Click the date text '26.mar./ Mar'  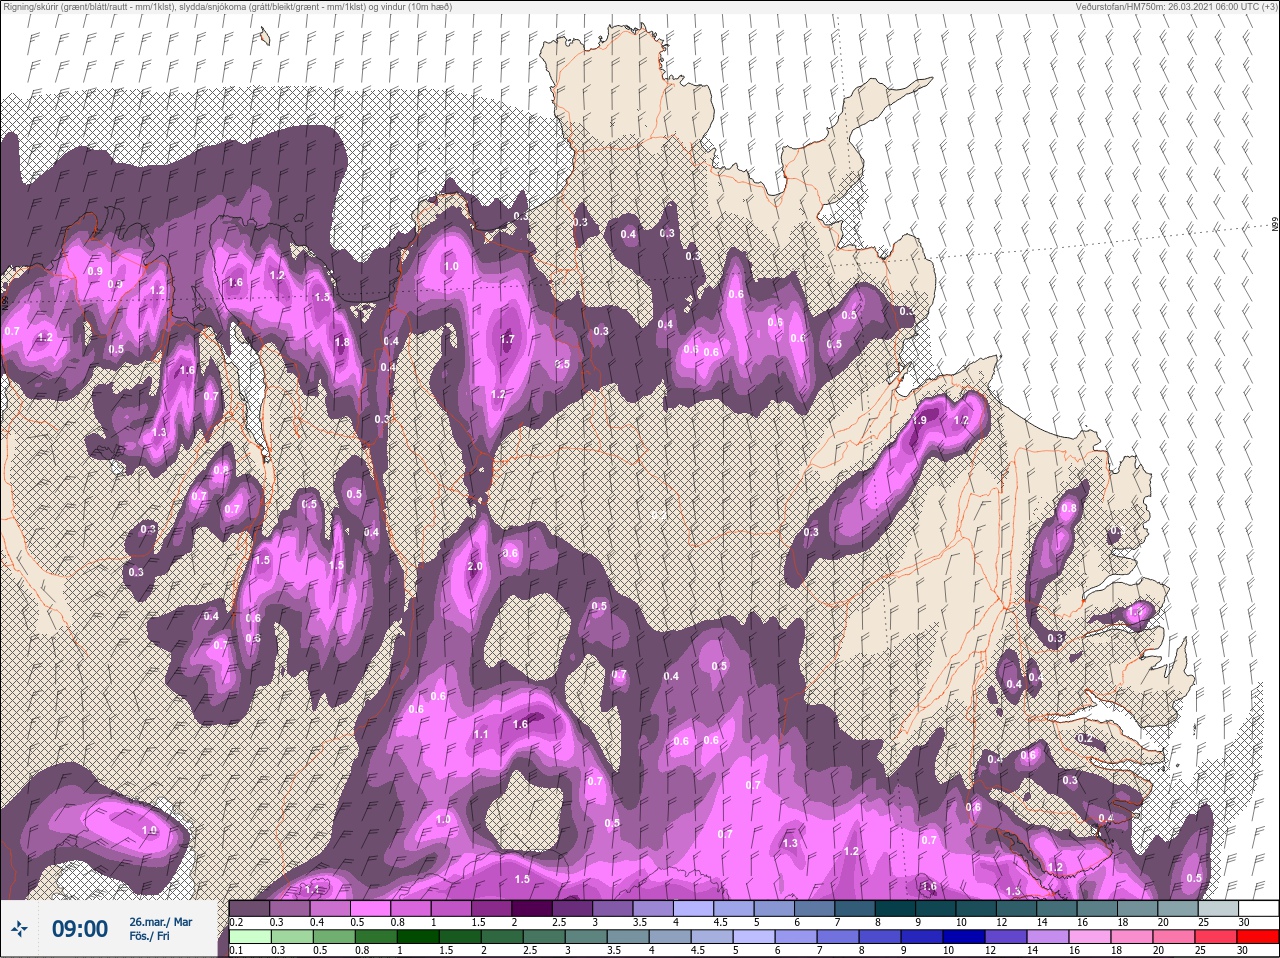pyautogui.click(x=161, y=922)
